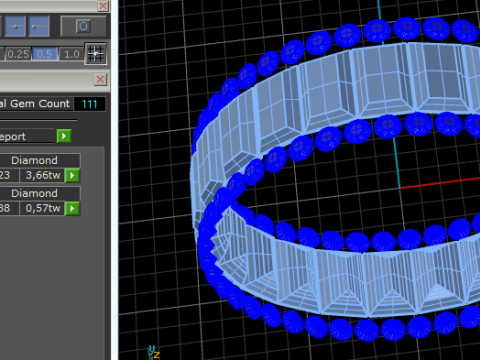The image size is (480, 360).
Task: Click the Report label
Action: coord(13,137)
